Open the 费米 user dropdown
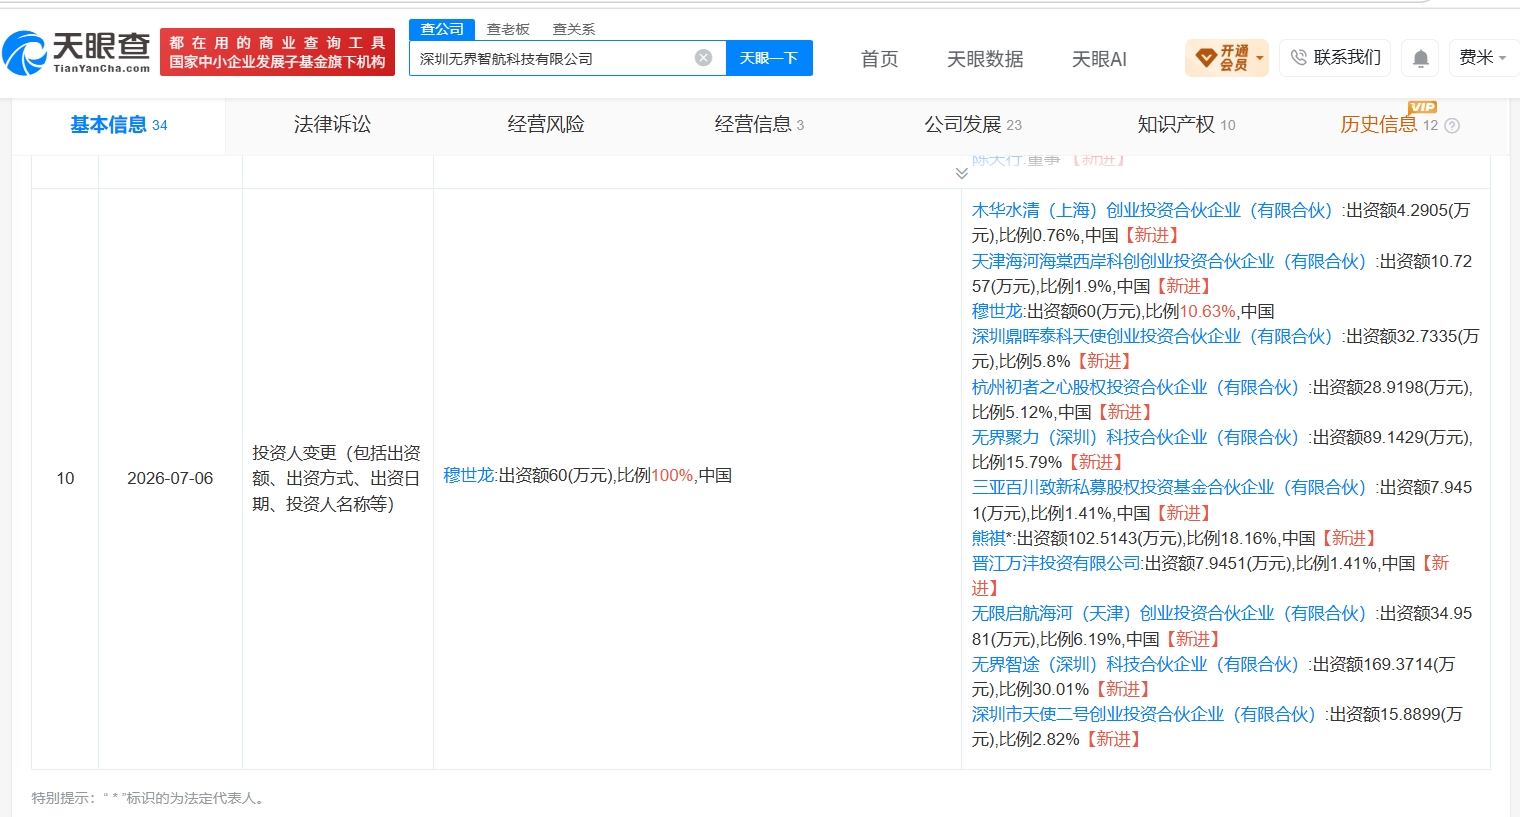The image size is (1520, 817). (1483, 58)
